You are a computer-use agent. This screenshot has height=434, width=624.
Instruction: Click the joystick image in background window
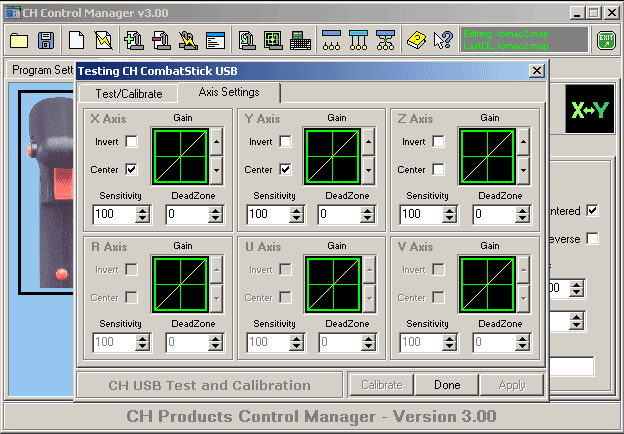47,193
